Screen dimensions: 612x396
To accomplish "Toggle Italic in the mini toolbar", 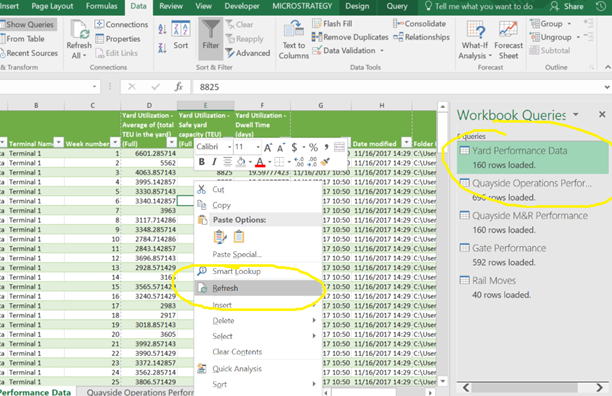I will click(214, 162).
